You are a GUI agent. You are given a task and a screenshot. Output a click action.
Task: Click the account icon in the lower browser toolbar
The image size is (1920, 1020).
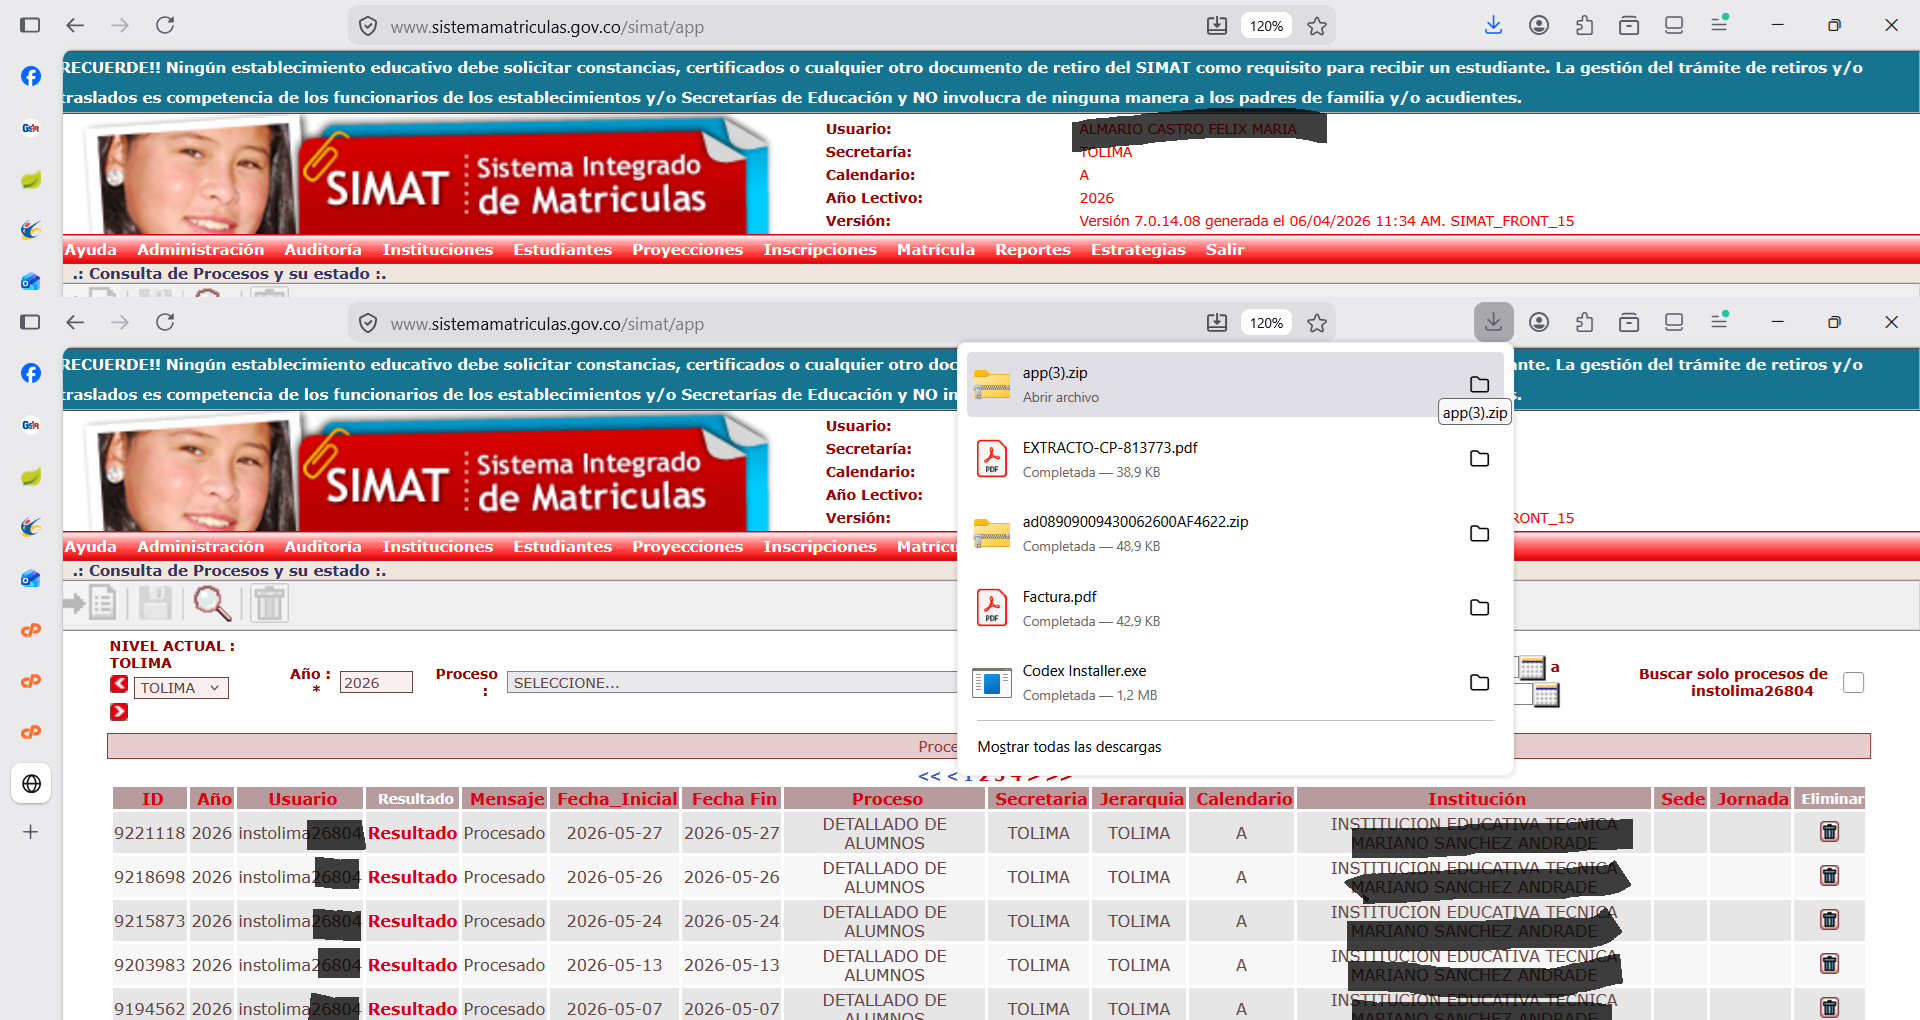click(x=1539, y=322)
